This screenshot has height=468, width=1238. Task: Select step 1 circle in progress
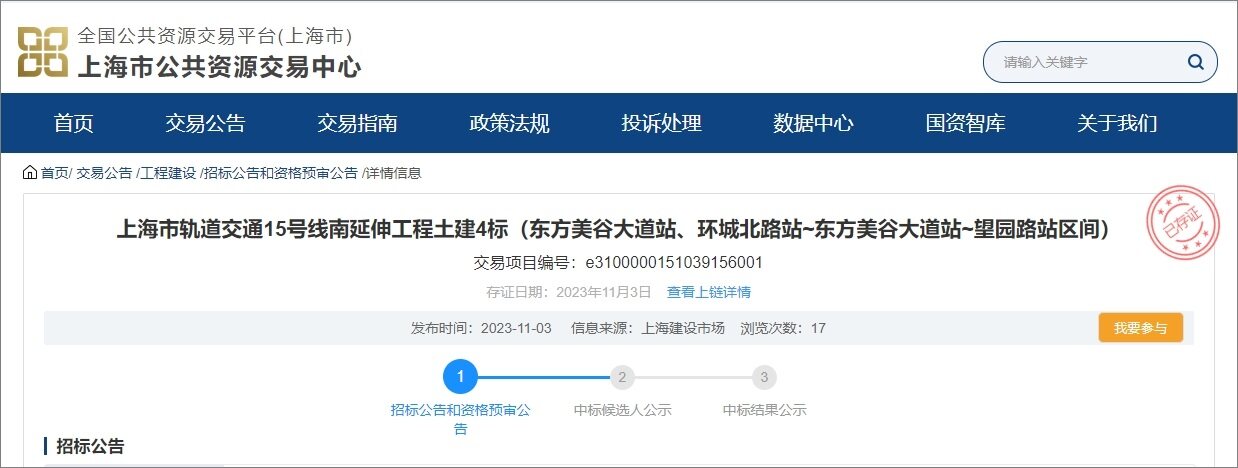click(x=460, y=377)
